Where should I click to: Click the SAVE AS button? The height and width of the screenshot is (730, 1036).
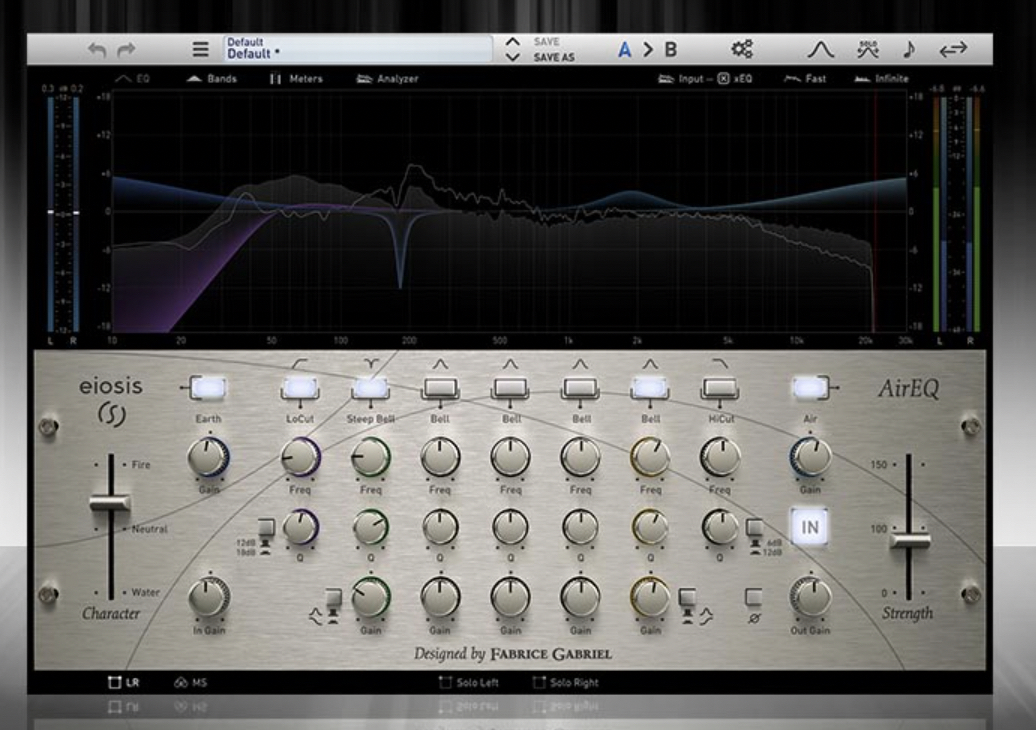554,57
